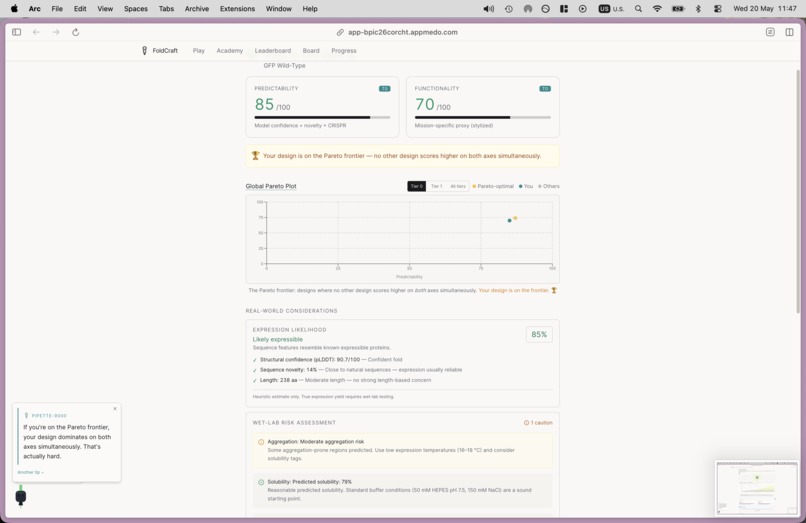Open the File menu
The height and width of the screenshot is (523, 806).
(57, 9)
